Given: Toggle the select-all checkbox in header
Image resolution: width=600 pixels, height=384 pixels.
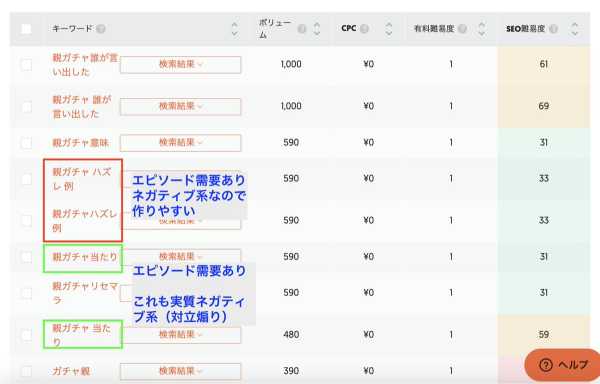Looking at the screenshot, I should (x=26, y=29).
